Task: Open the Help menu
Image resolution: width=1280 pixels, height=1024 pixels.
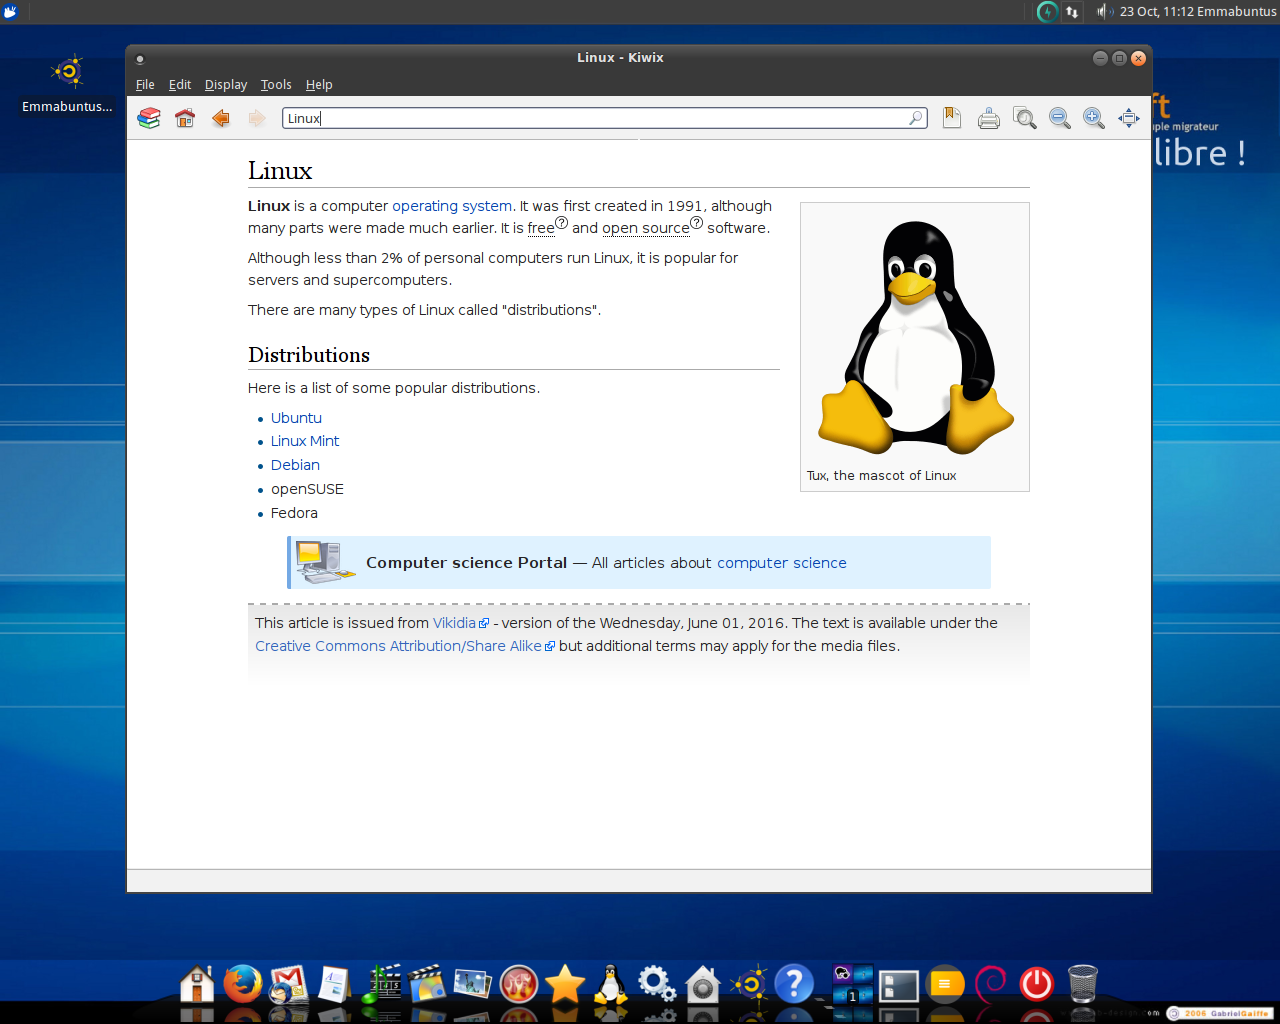Action: click(319, 85)
